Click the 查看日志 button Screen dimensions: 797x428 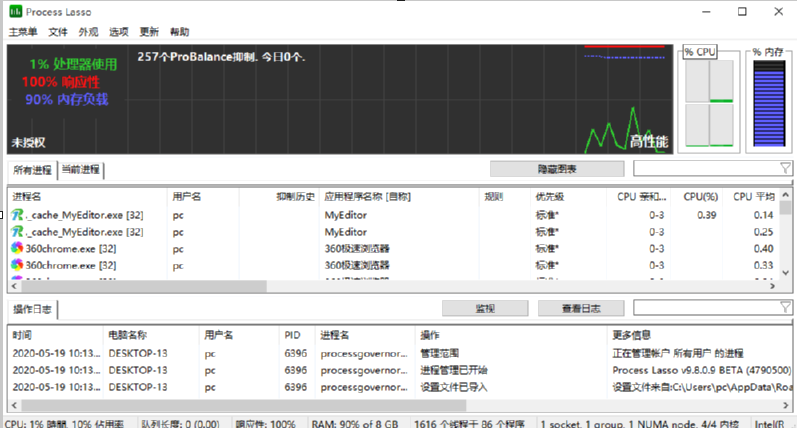[581, 308]
